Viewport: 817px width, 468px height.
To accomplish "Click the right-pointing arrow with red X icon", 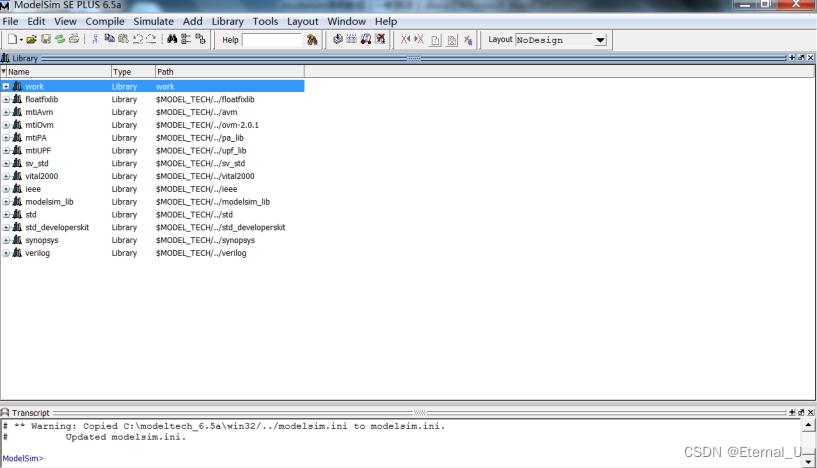I will click(x=418, y=39).
